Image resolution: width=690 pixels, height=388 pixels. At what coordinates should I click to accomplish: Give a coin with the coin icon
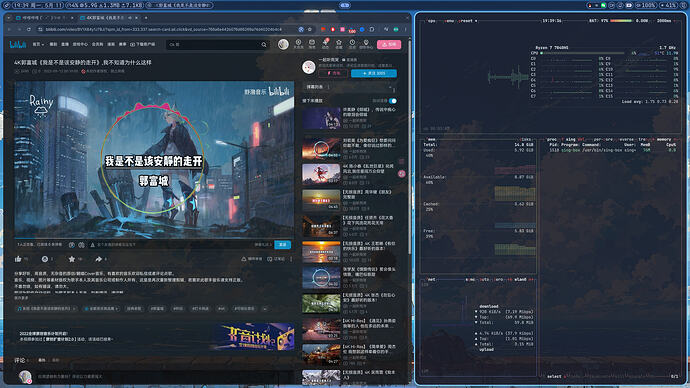44,259
